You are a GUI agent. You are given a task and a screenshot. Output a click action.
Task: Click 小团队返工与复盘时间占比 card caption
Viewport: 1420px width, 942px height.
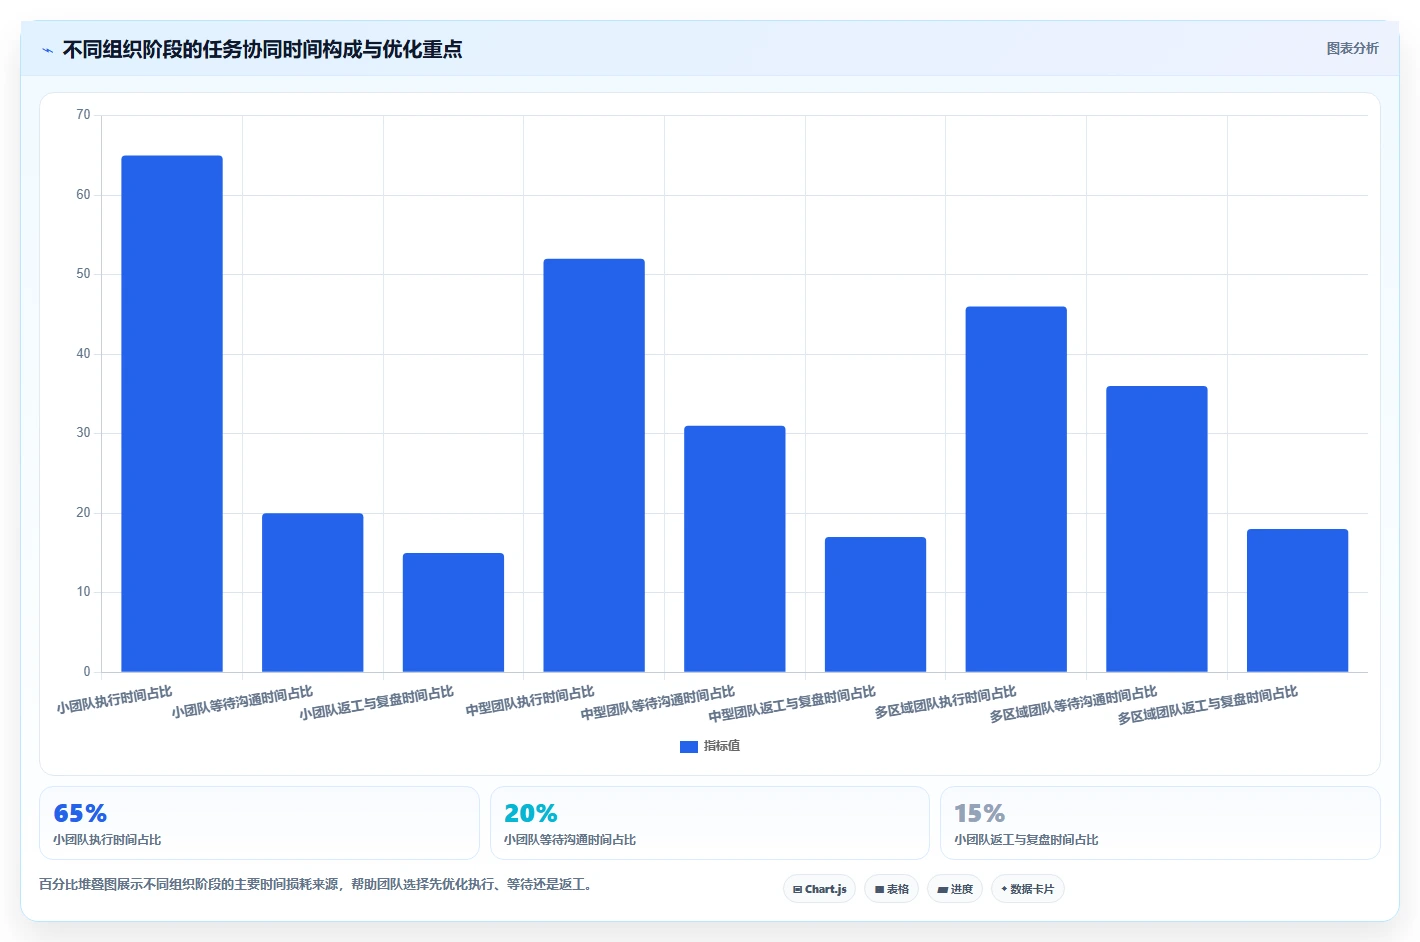click(x=1026, y=840)
